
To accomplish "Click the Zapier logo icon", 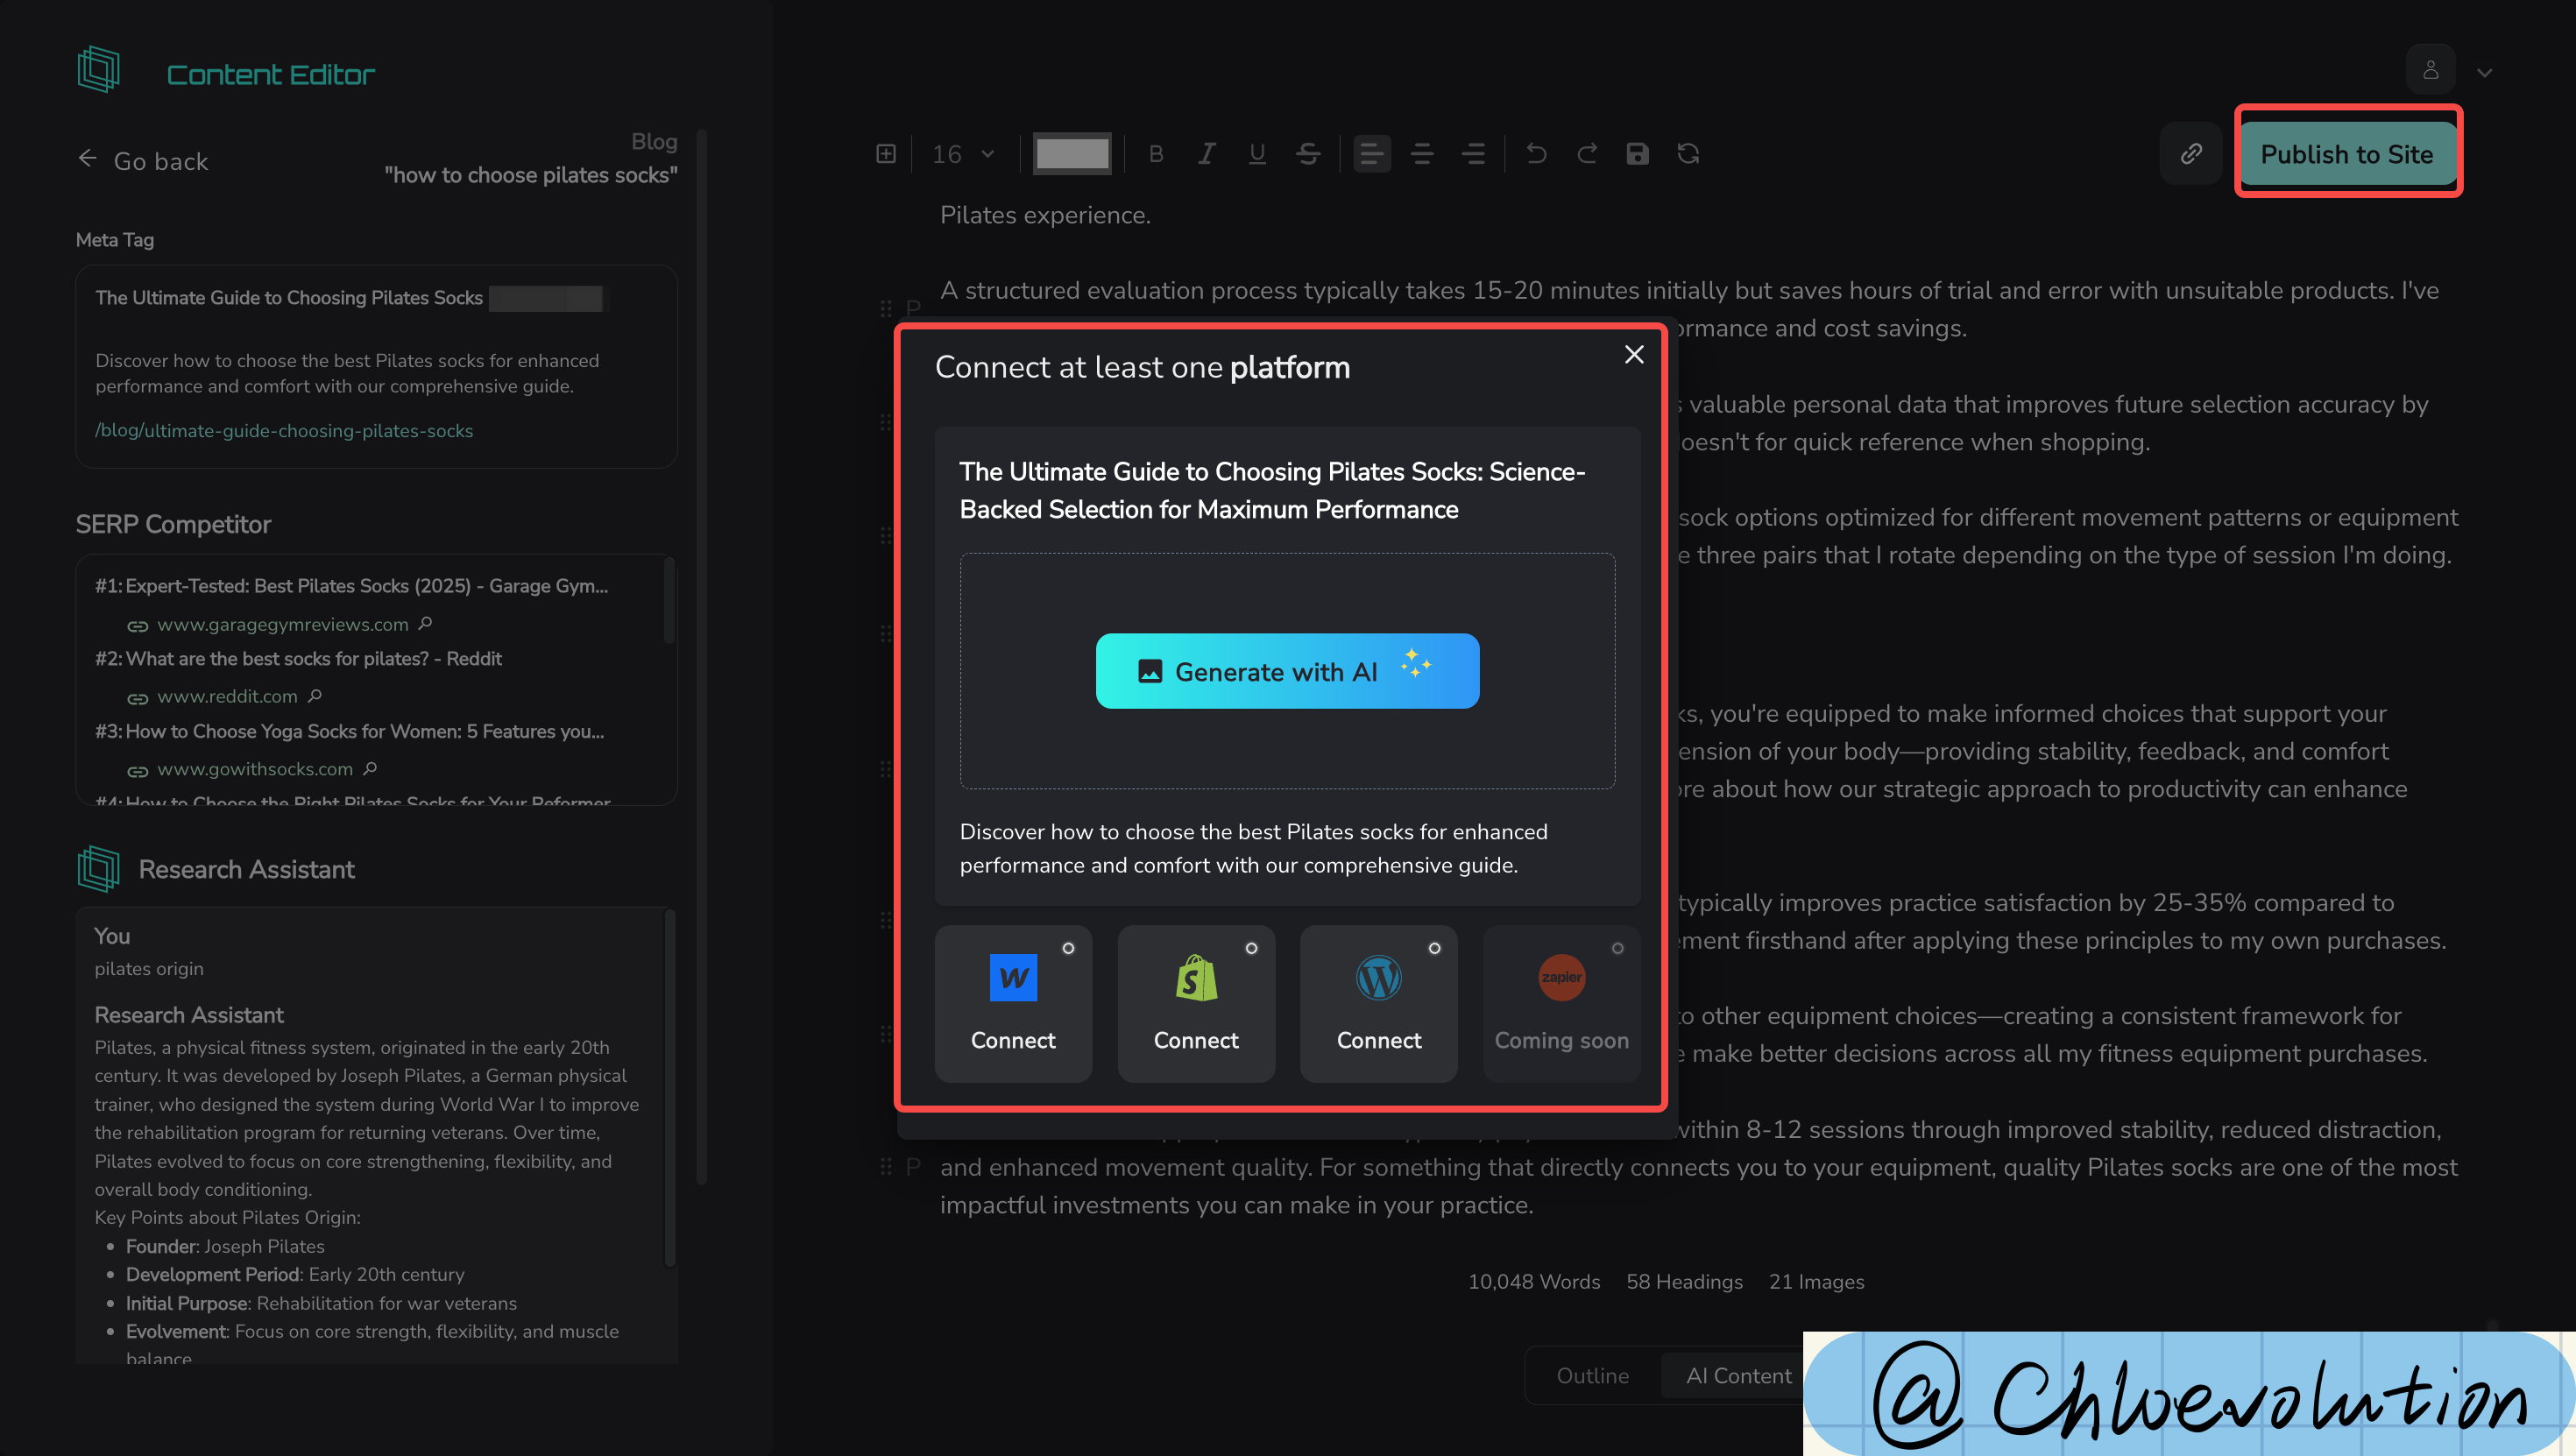I will click(1562, 978).
